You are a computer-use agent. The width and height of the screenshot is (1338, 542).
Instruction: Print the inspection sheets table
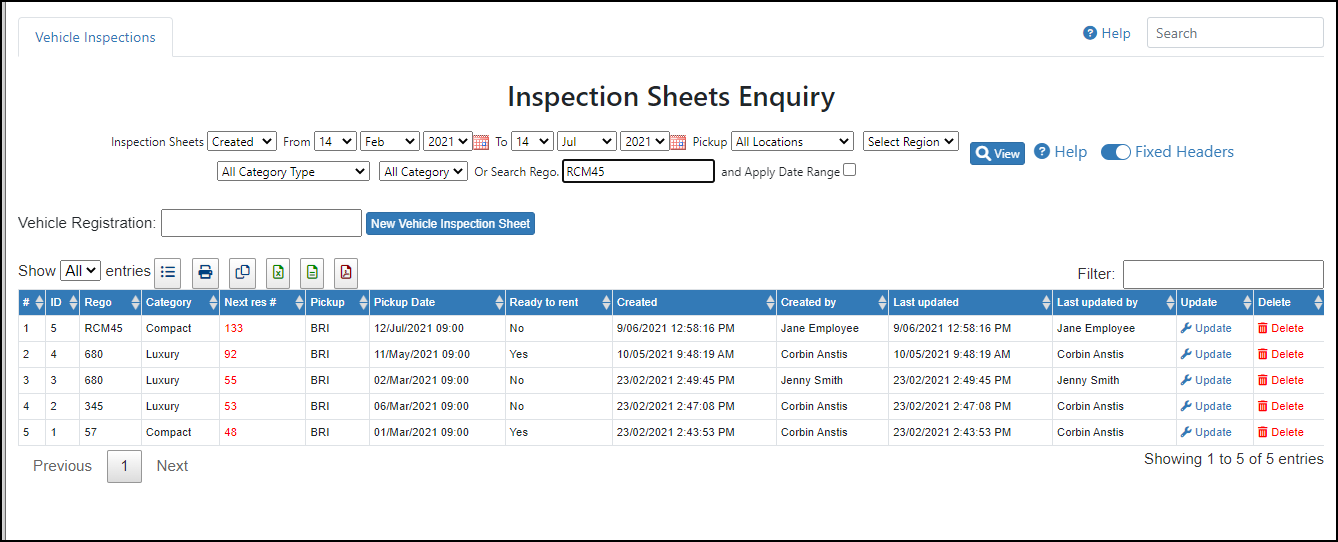pyautogui.click(x=205, y=272)
